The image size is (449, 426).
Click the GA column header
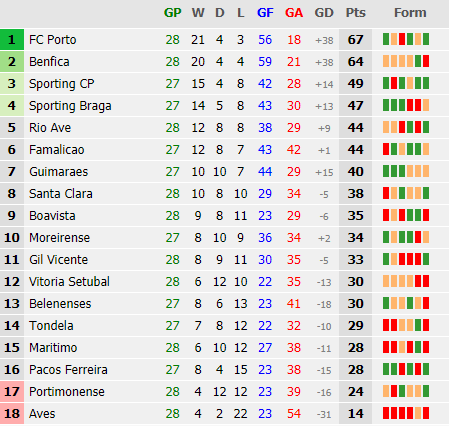point(294,13)
